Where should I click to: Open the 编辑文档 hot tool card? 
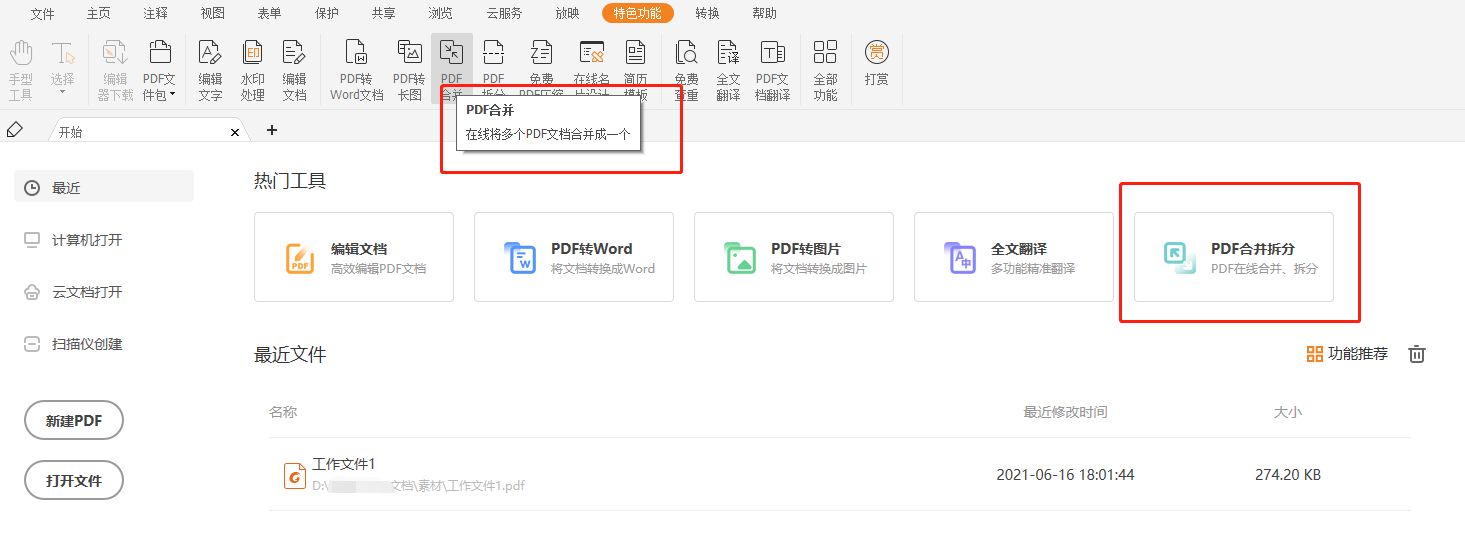coord(354,257)
